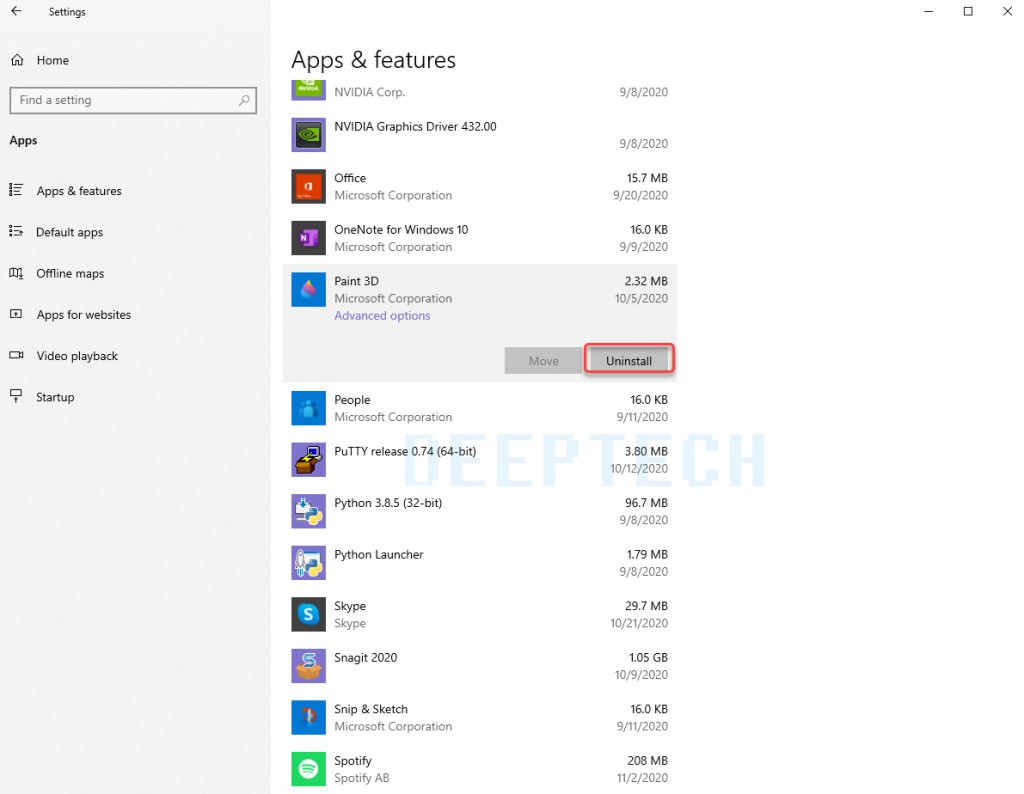1024x794 pixels.
Task: Click the Skype install date 10/21/2020
Action: coord(639,623)
